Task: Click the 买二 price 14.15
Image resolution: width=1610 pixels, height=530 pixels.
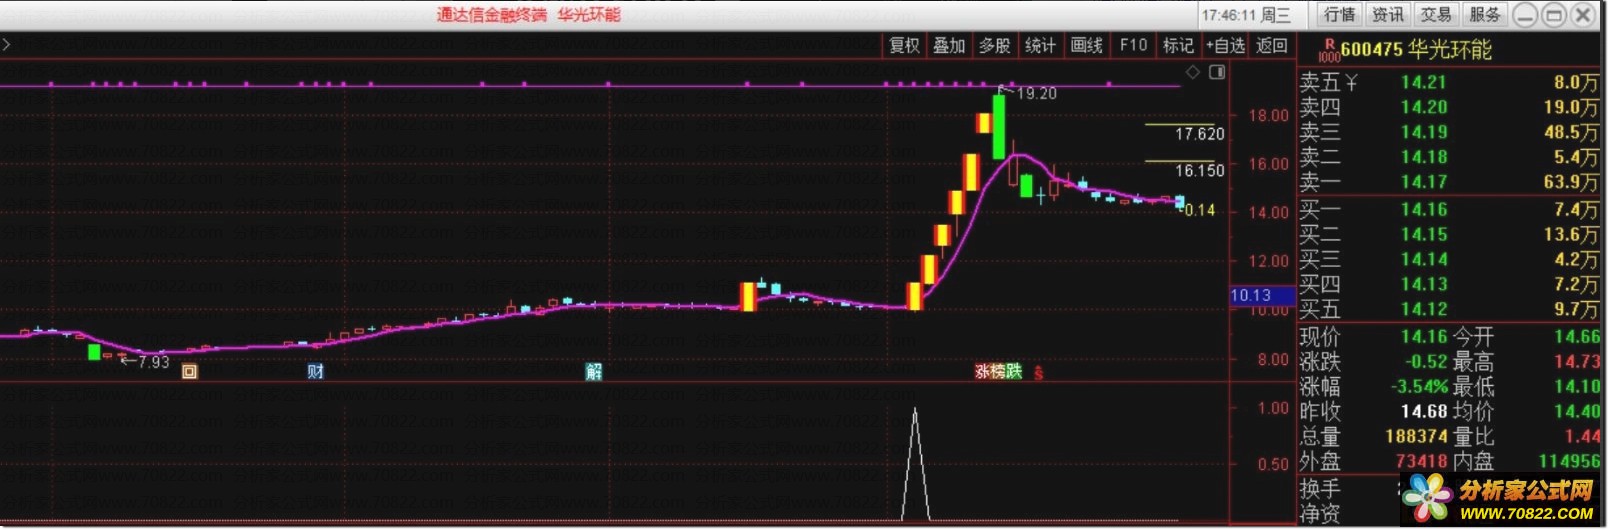Action: tap(1424, 234)
